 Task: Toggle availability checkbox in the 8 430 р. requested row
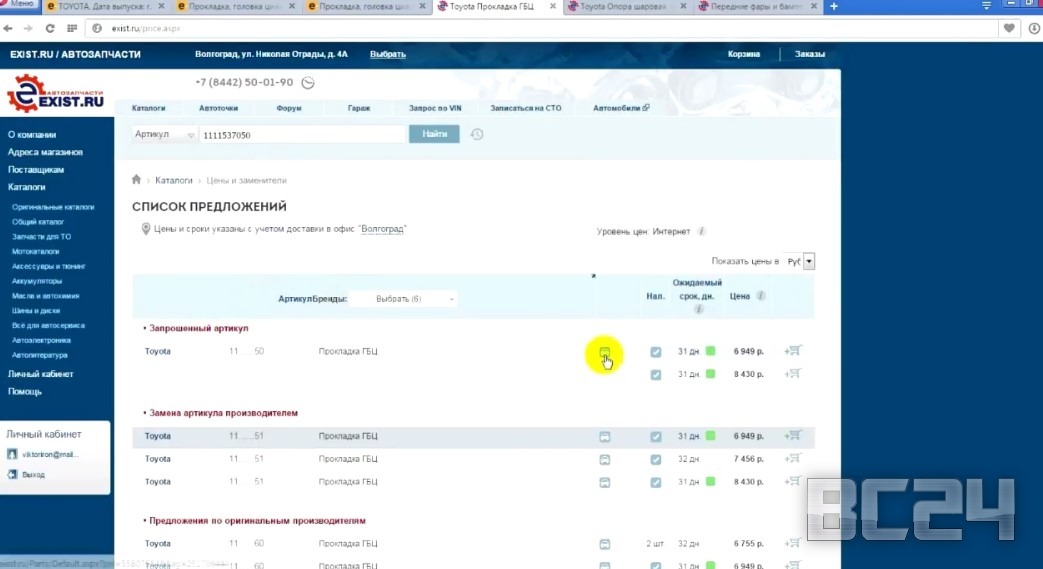pyautogui.click(x=656, y=375)
